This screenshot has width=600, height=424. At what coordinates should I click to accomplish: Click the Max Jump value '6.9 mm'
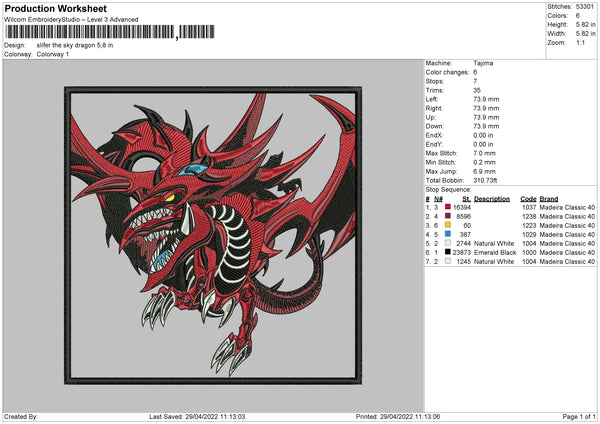click(484, 171)
